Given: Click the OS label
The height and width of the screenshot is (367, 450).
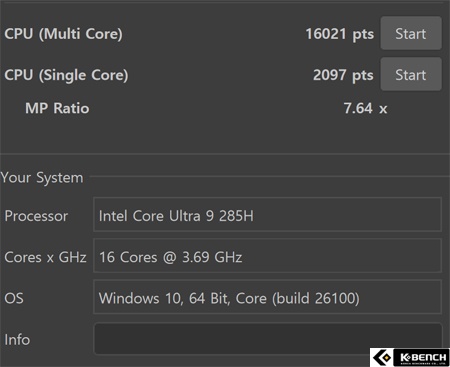Looking at the screenshot, I should 14,298.
